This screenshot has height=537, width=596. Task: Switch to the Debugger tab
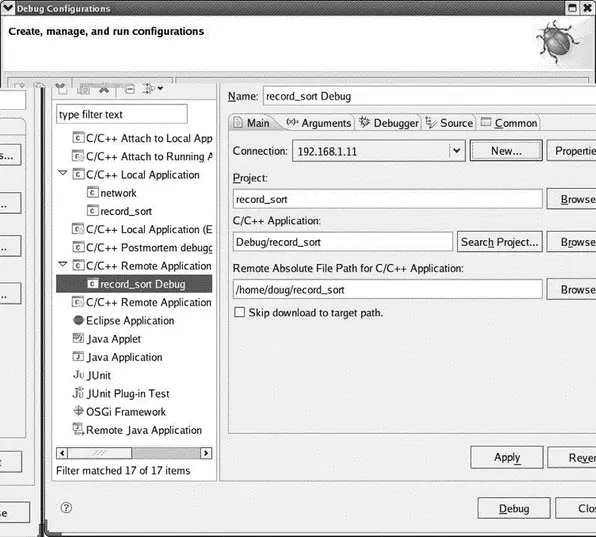[x=388, y=123]
